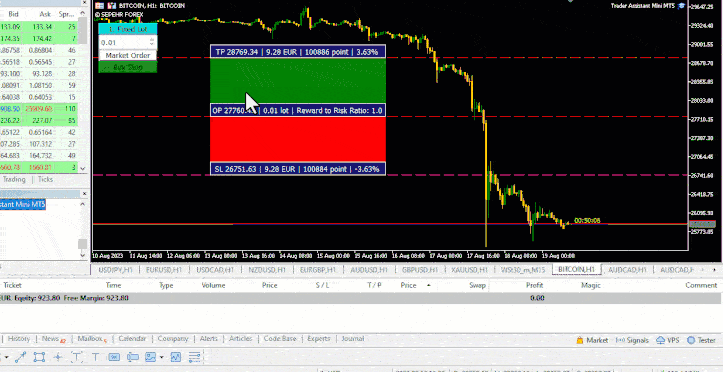This screenshot has width=723, height=372.
Task: Open the VPS cloud icon
Action: [660, 340]
